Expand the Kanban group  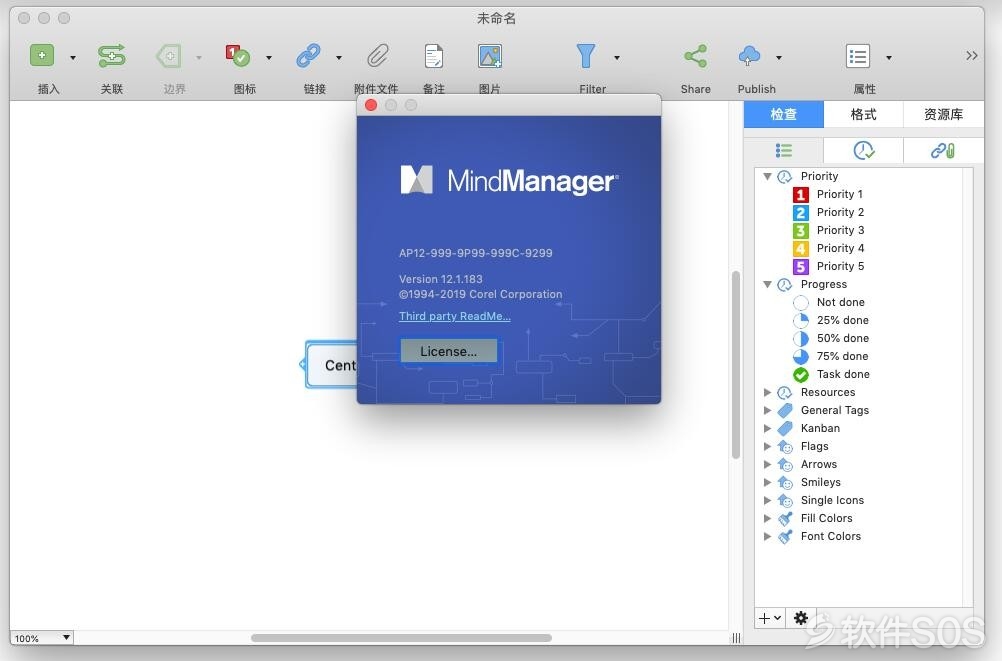[767, 428]
